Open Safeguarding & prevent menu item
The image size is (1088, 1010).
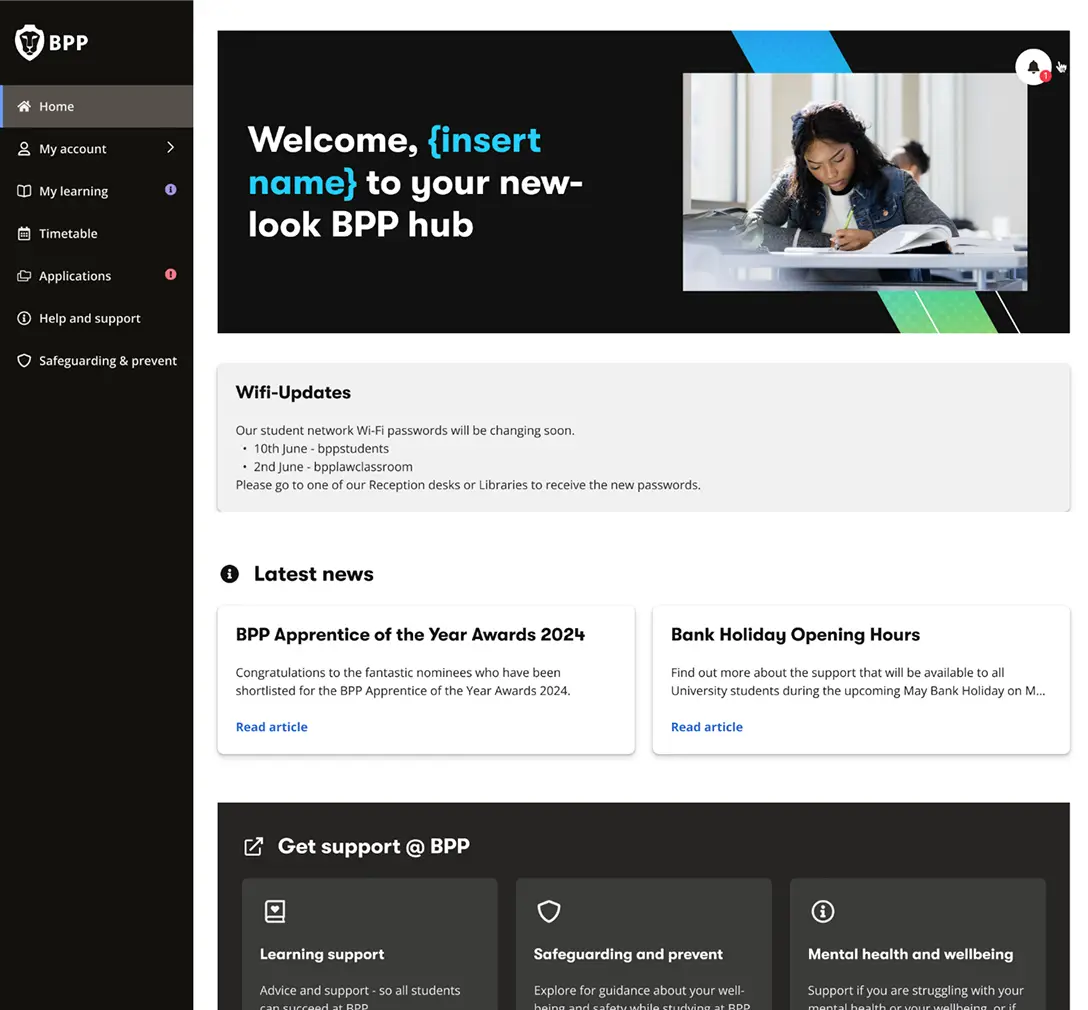96,360
